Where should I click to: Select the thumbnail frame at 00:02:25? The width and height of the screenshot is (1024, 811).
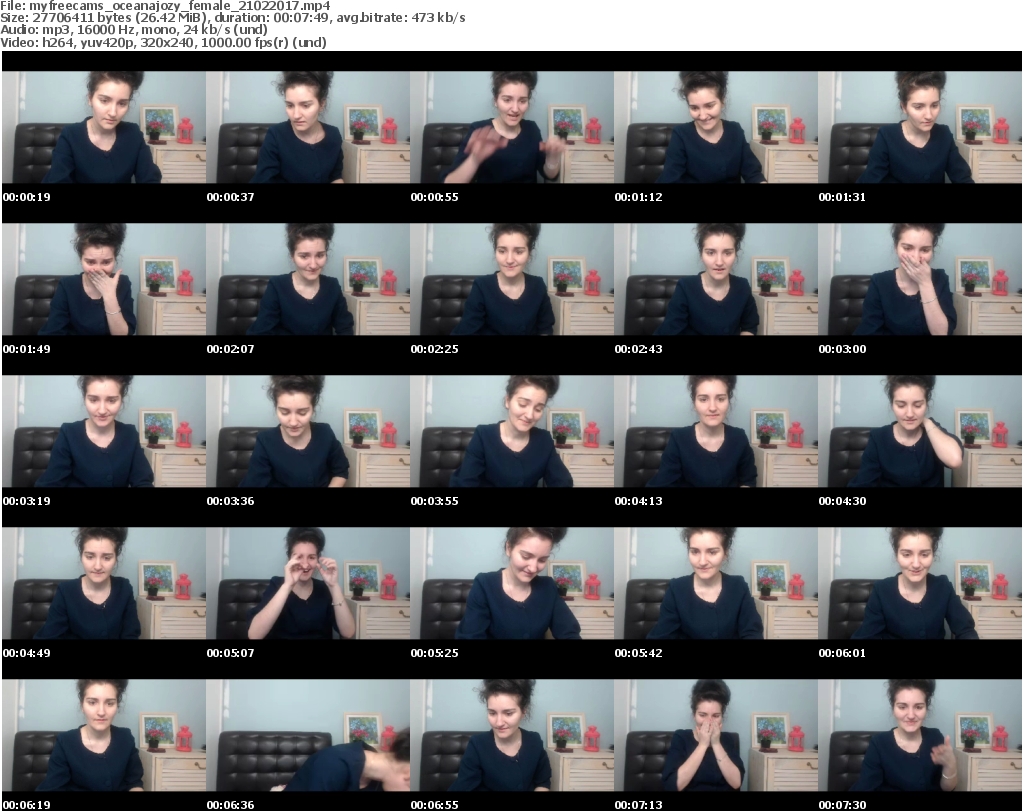(x=511, y=279)
